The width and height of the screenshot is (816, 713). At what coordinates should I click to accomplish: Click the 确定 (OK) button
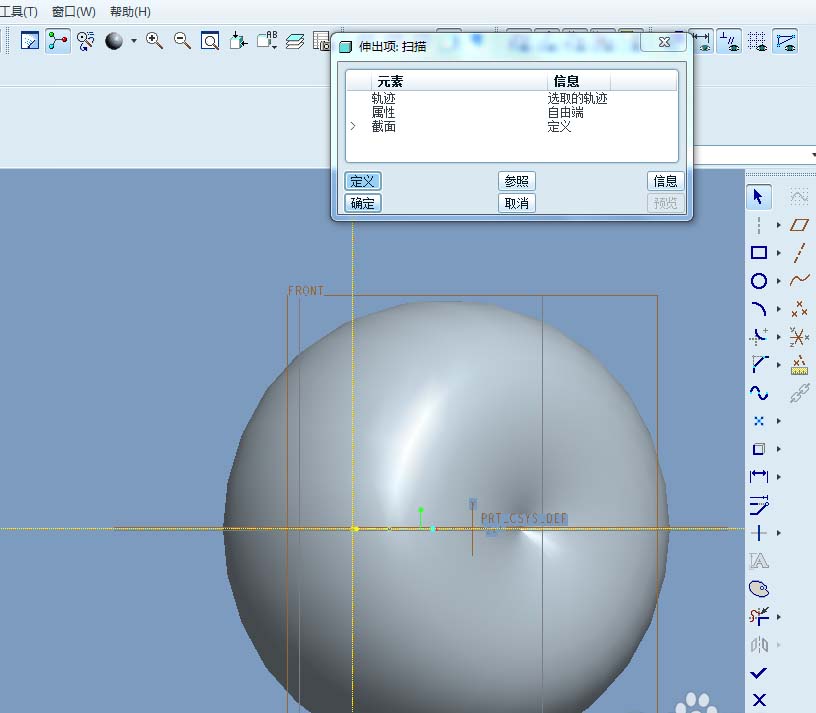click(x=363, y=203)
